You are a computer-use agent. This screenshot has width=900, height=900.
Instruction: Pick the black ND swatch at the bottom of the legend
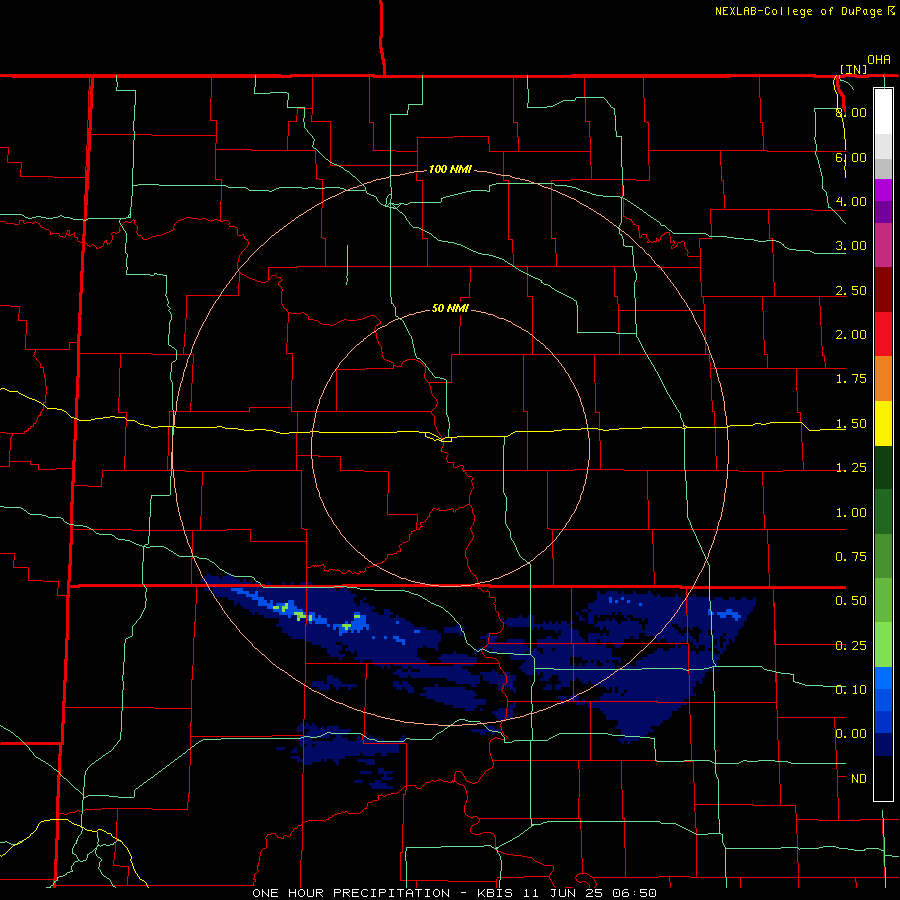click(883, 778)
